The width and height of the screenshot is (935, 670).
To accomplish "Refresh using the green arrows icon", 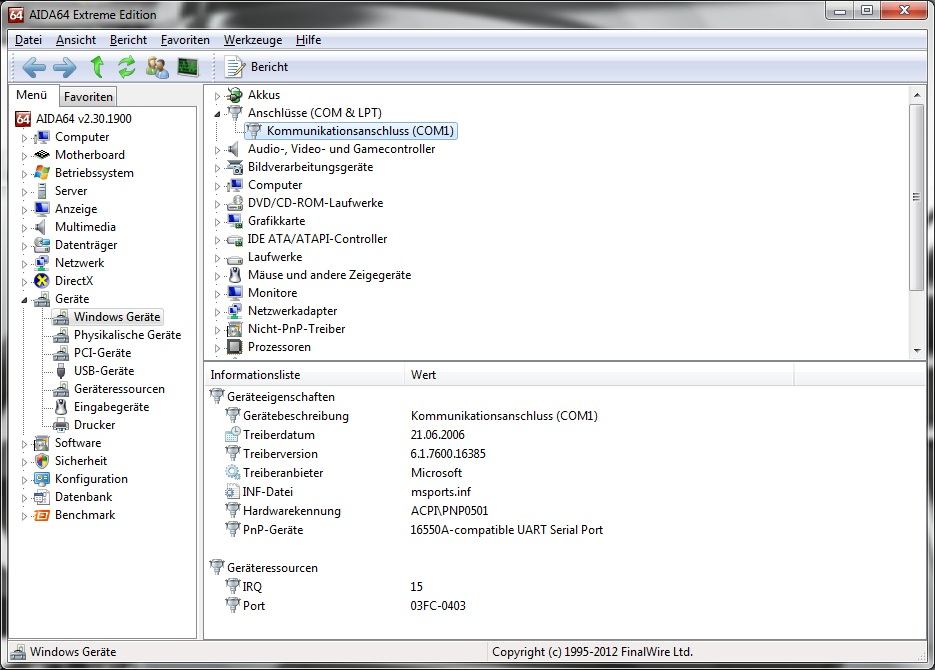I will pyautogui.click(x=126, y=67).
